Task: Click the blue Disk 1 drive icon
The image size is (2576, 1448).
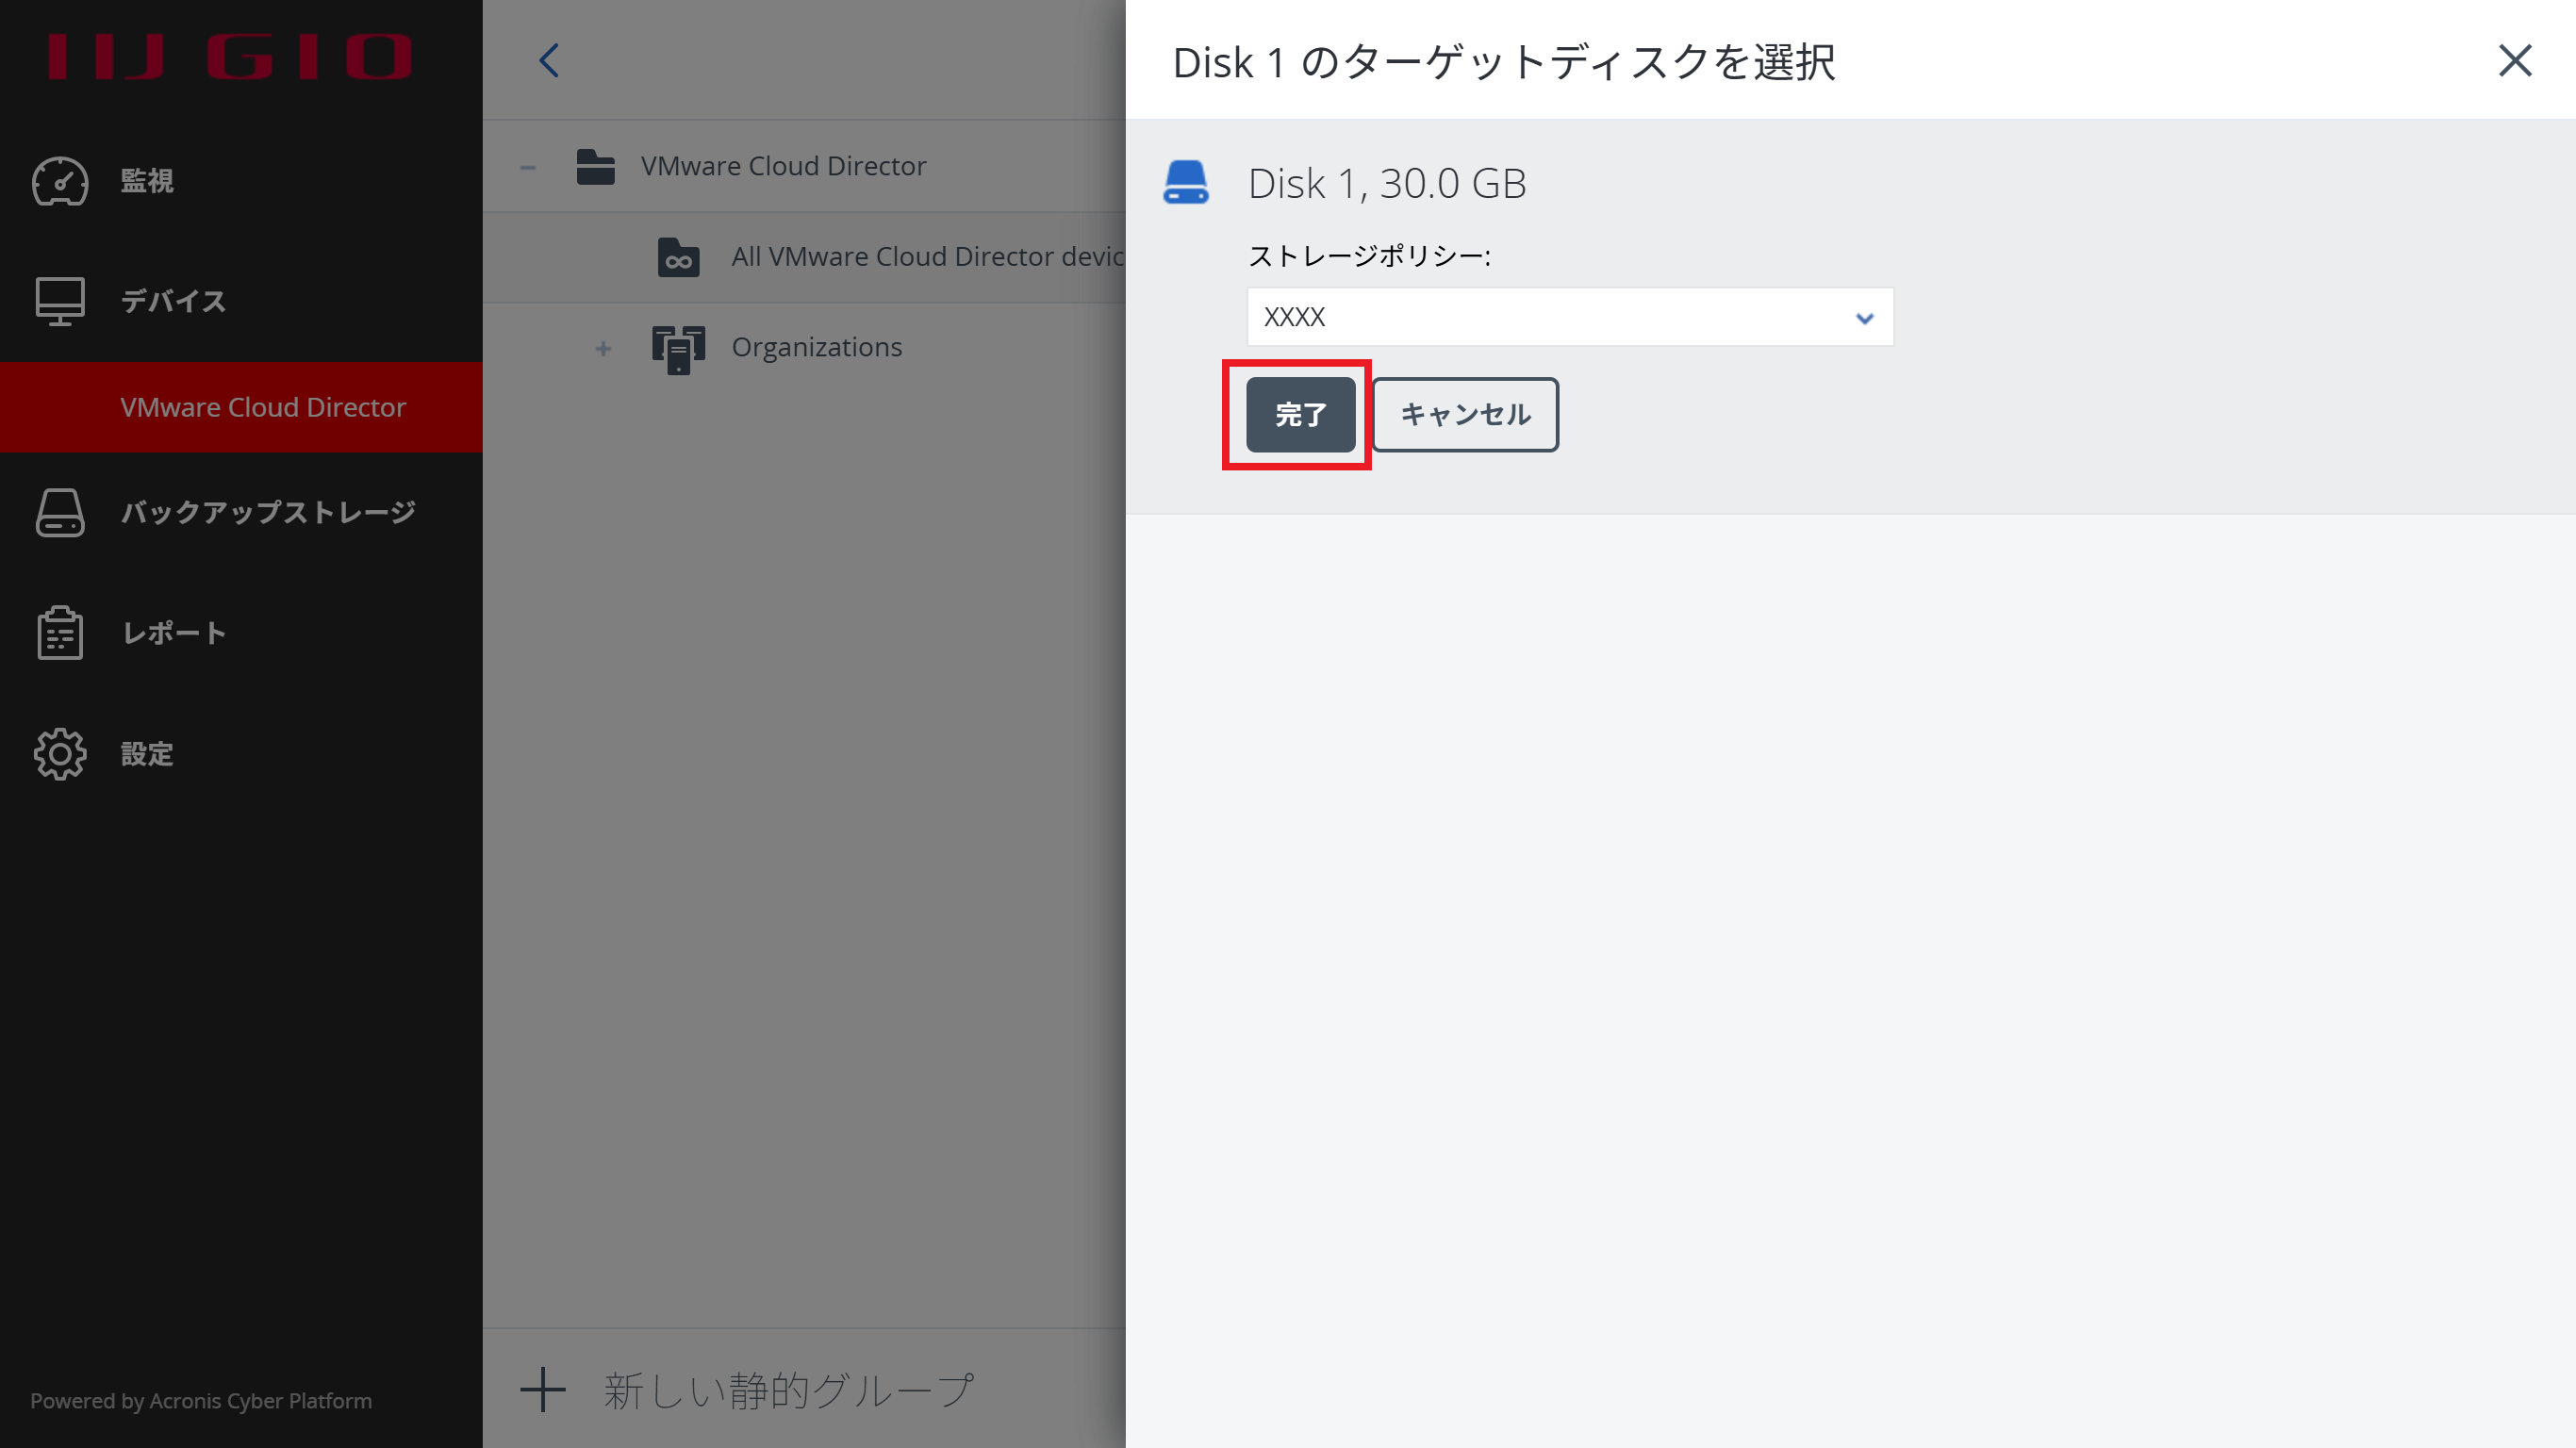Action: click(1186, 183)
